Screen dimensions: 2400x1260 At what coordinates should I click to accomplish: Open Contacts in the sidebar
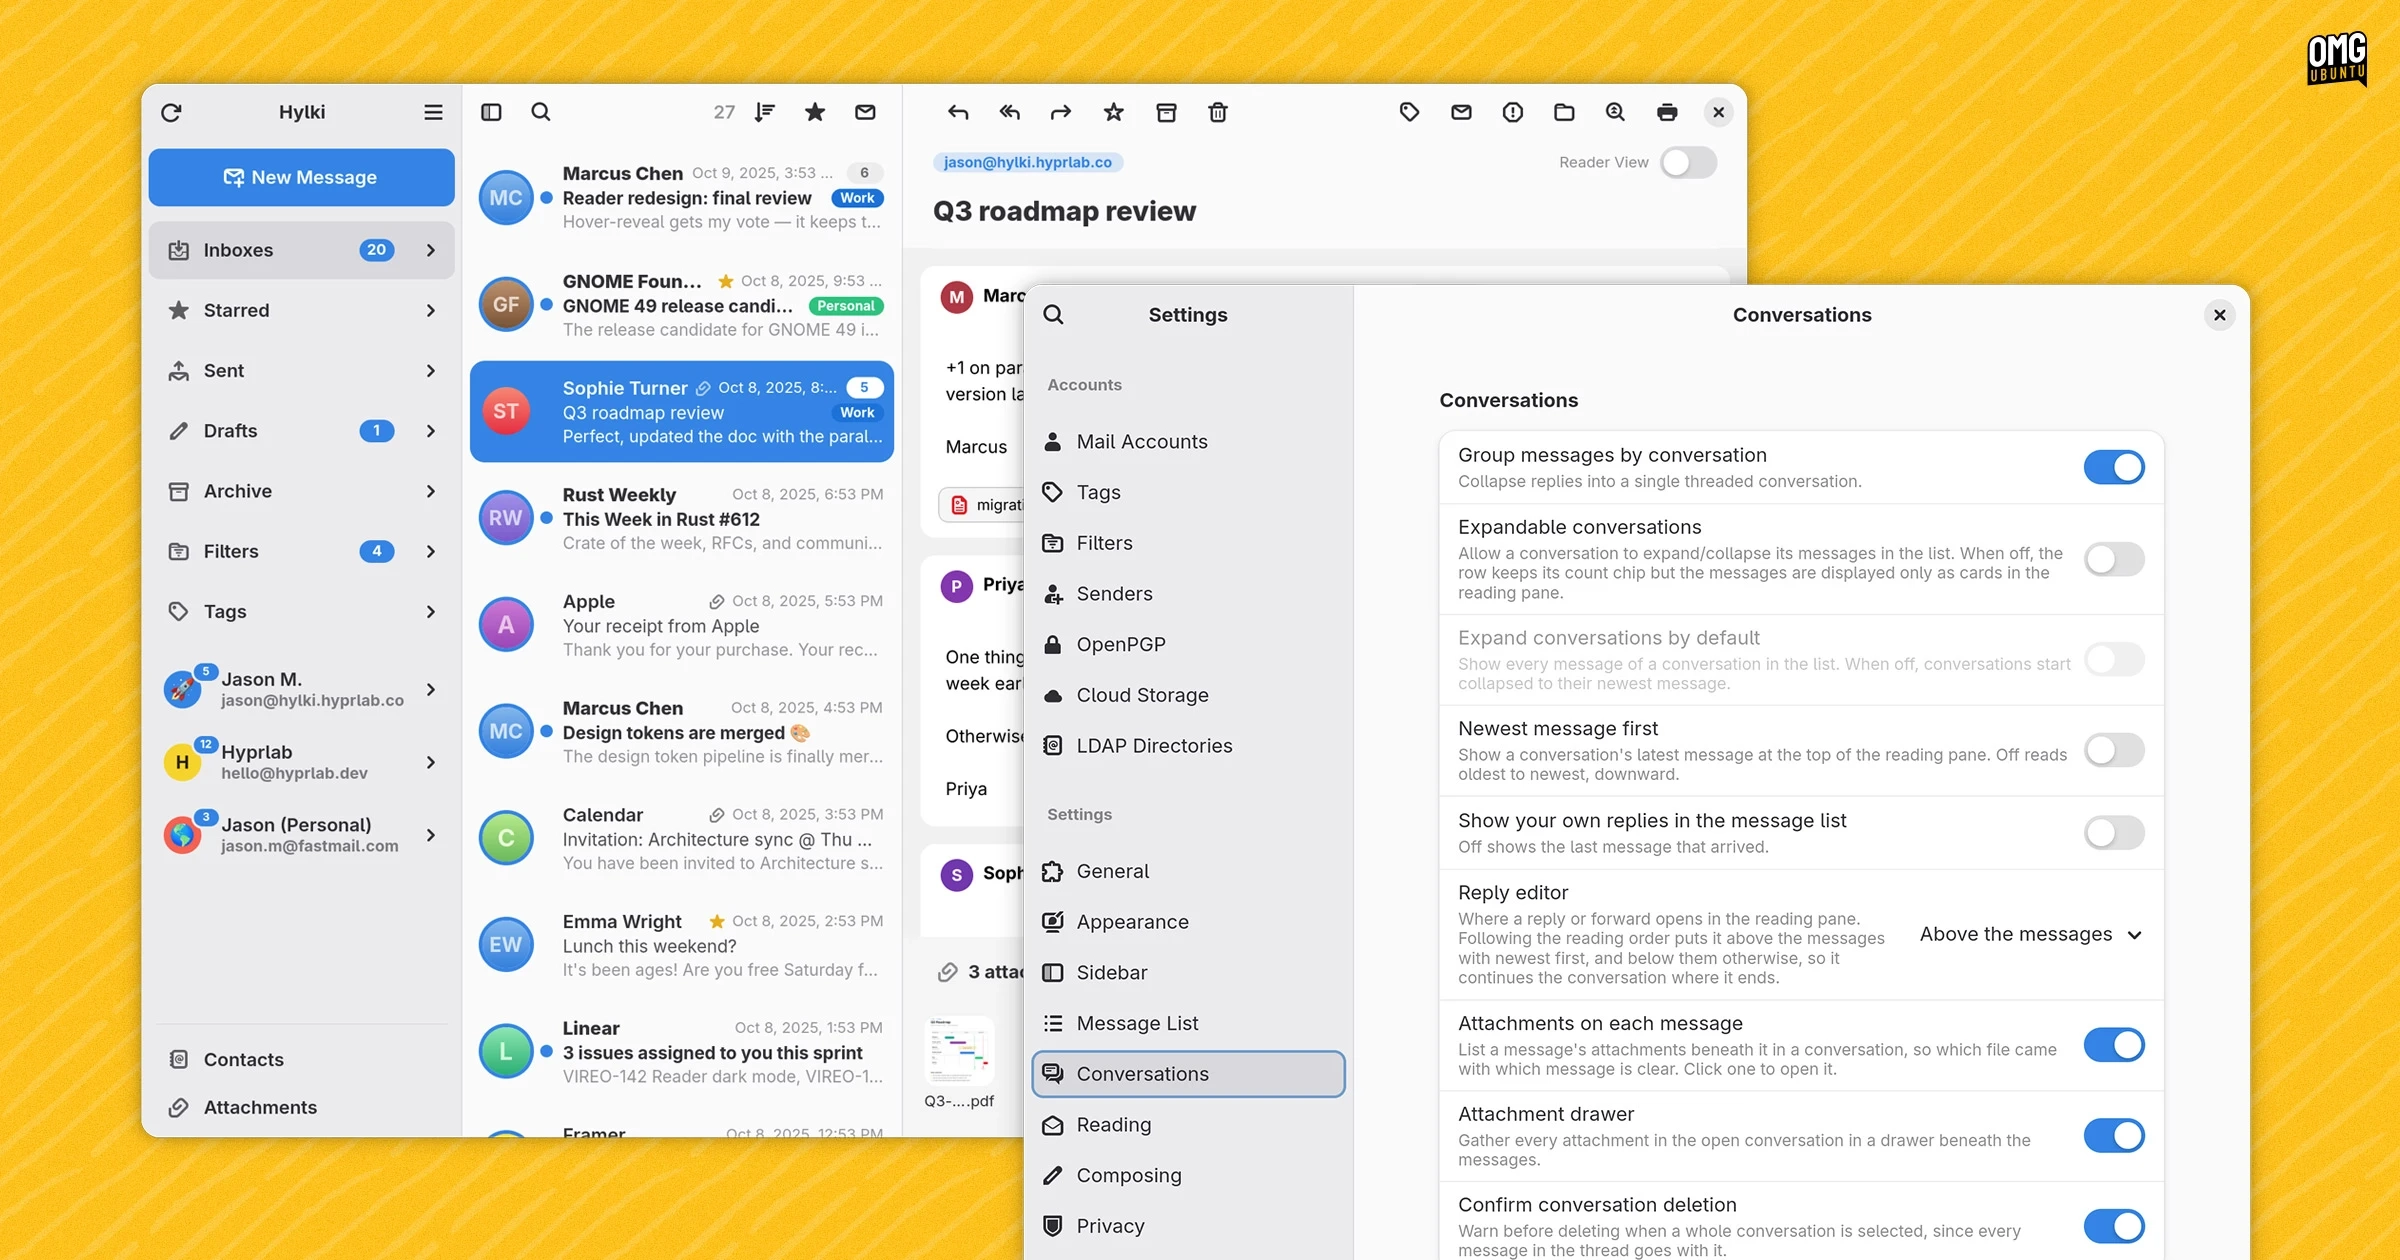[x=301, y=1059]
